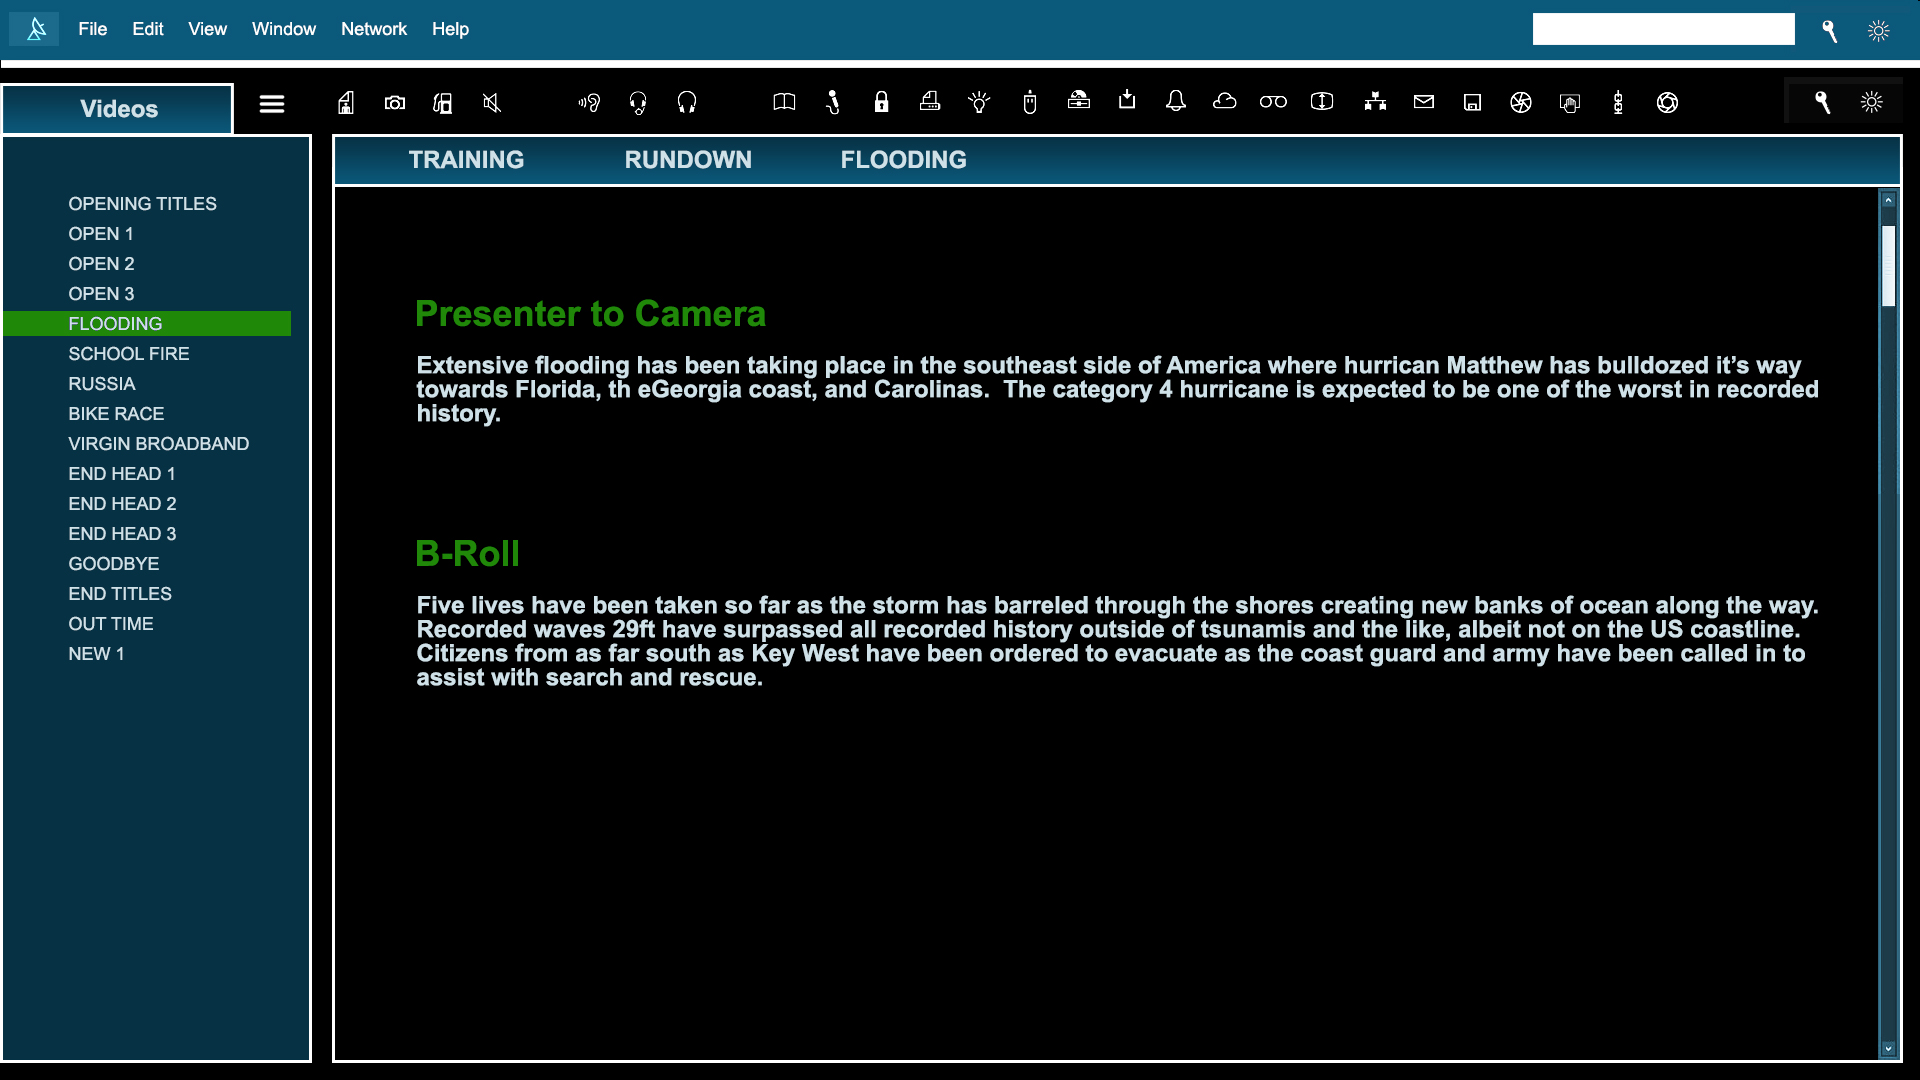
Task: Switch to the RUNDOWN tab
Action: 688,160
